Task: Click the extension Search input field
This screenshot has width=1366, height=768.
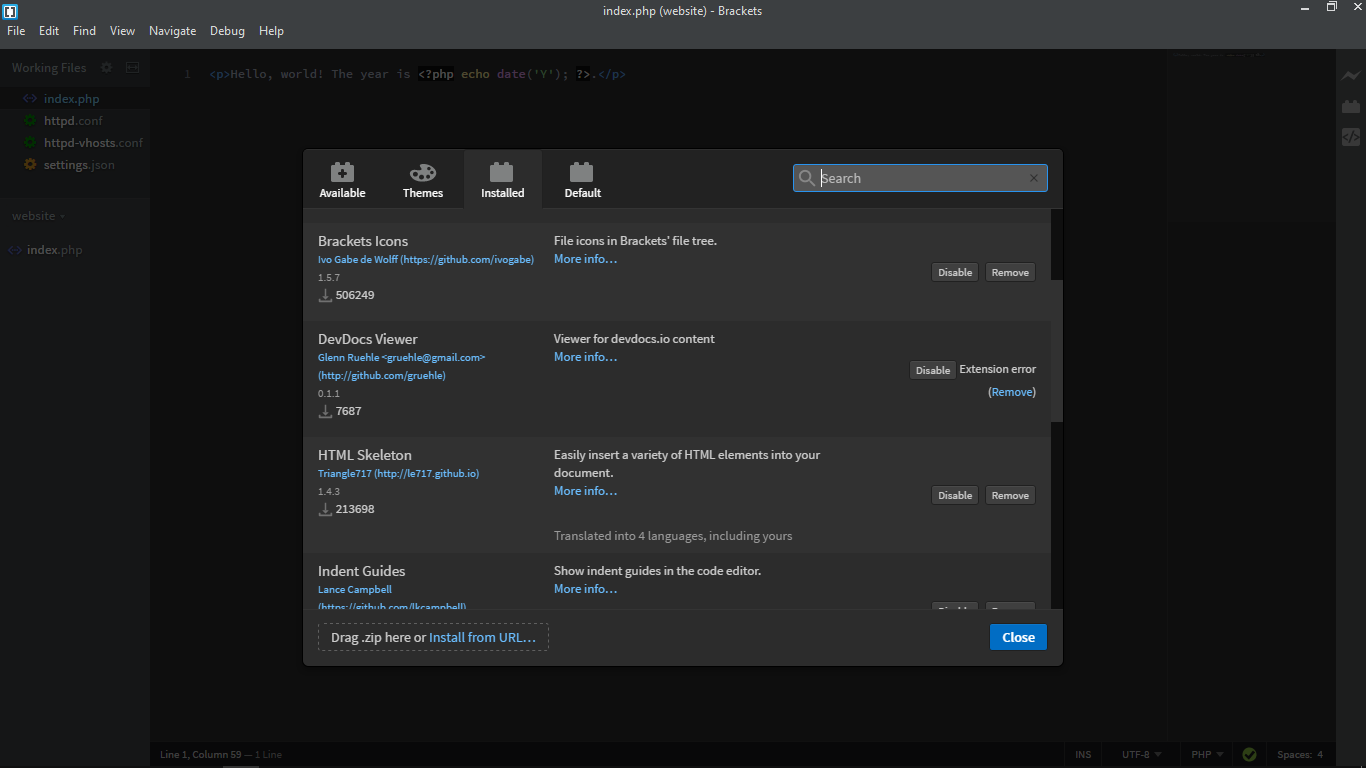Action: 921,178
